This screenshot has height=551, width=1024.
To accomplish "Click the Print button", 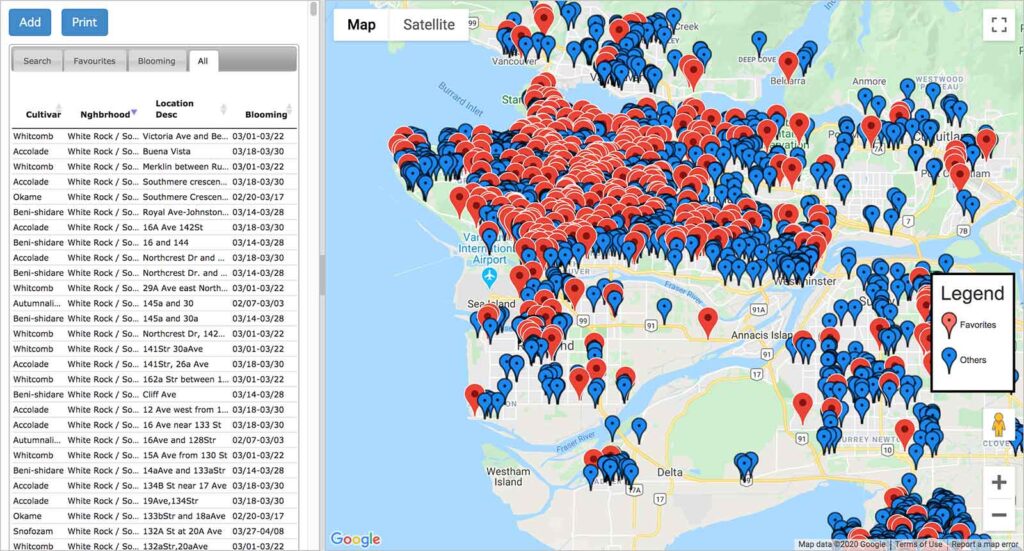I will coord(84,22).
